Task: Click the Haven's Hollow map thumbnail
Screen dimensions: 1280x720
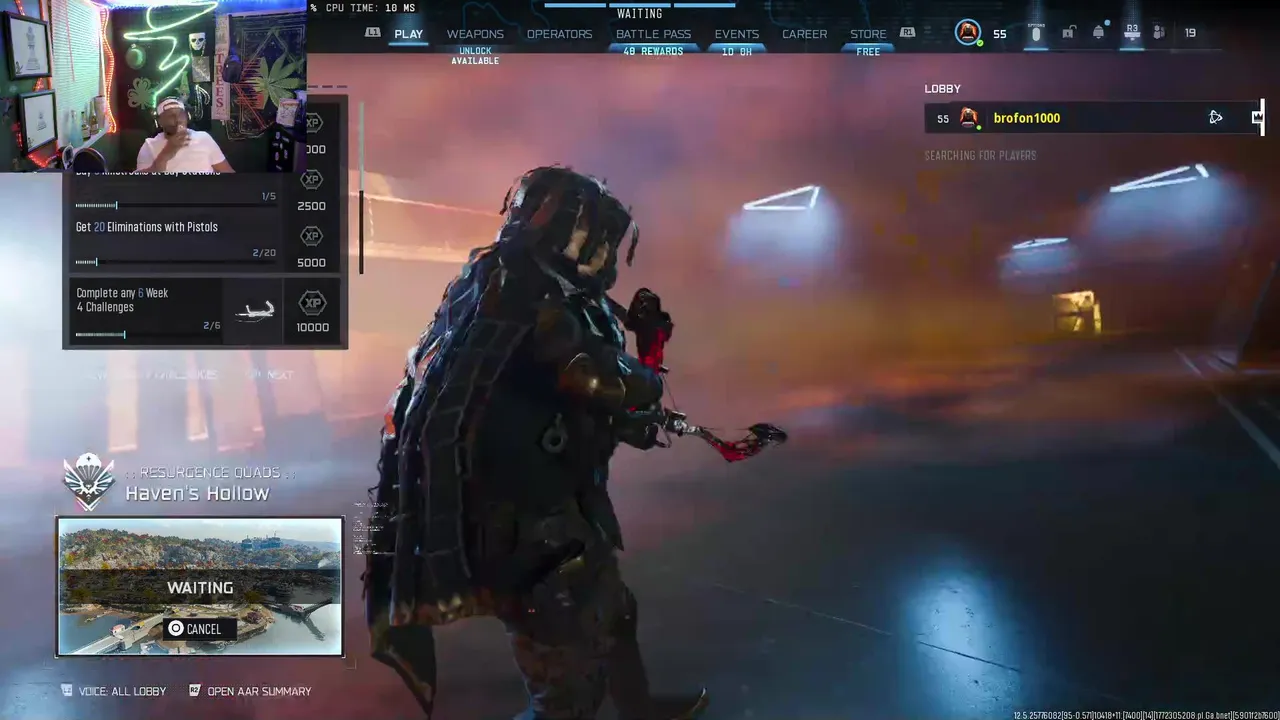Action: (x=200, y=587)
